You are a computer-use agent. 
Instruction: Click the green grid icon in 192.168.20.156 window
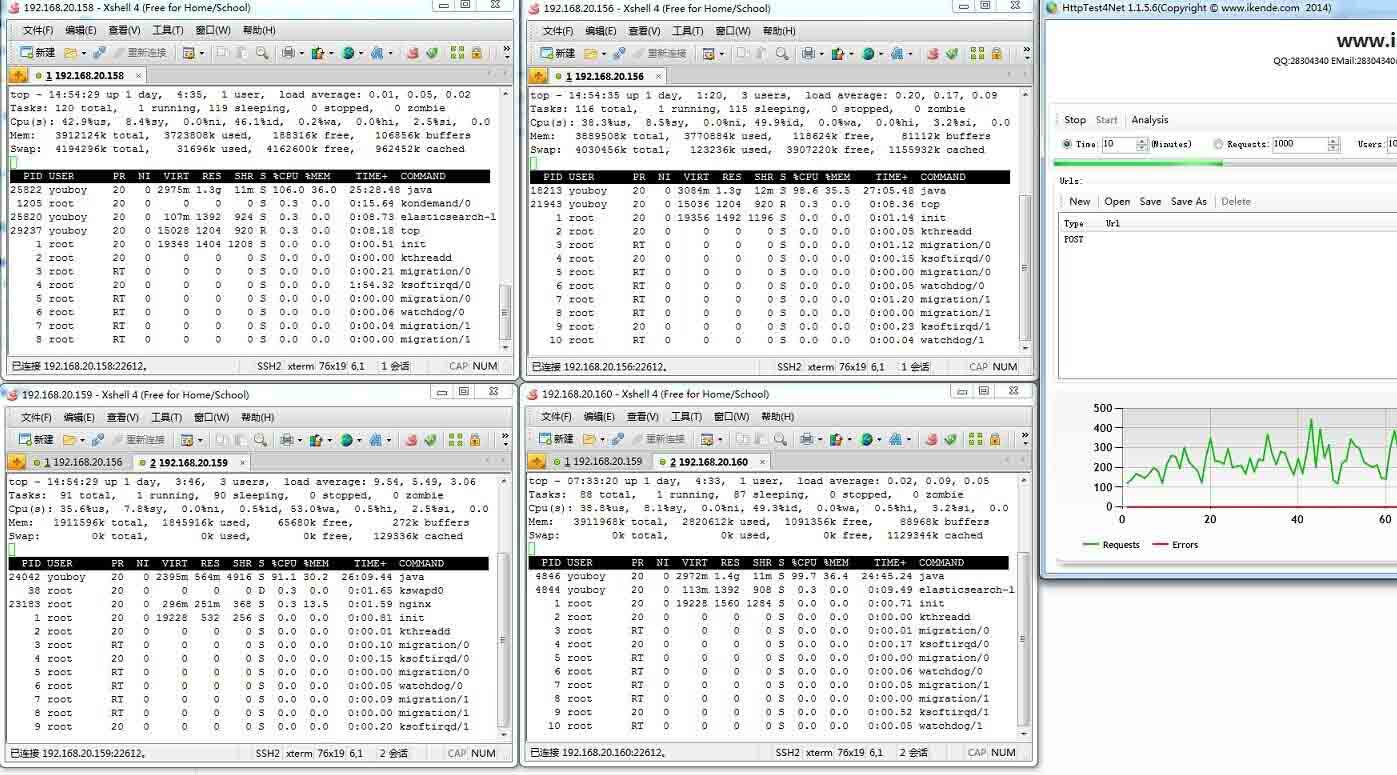pos(975,53)
